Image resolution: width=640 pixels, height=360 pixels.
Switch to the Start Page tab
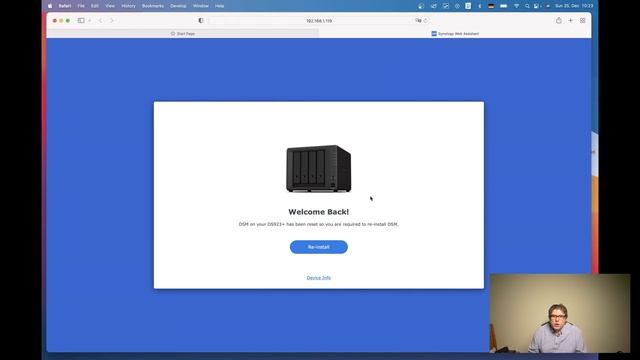tap(182, 33)
